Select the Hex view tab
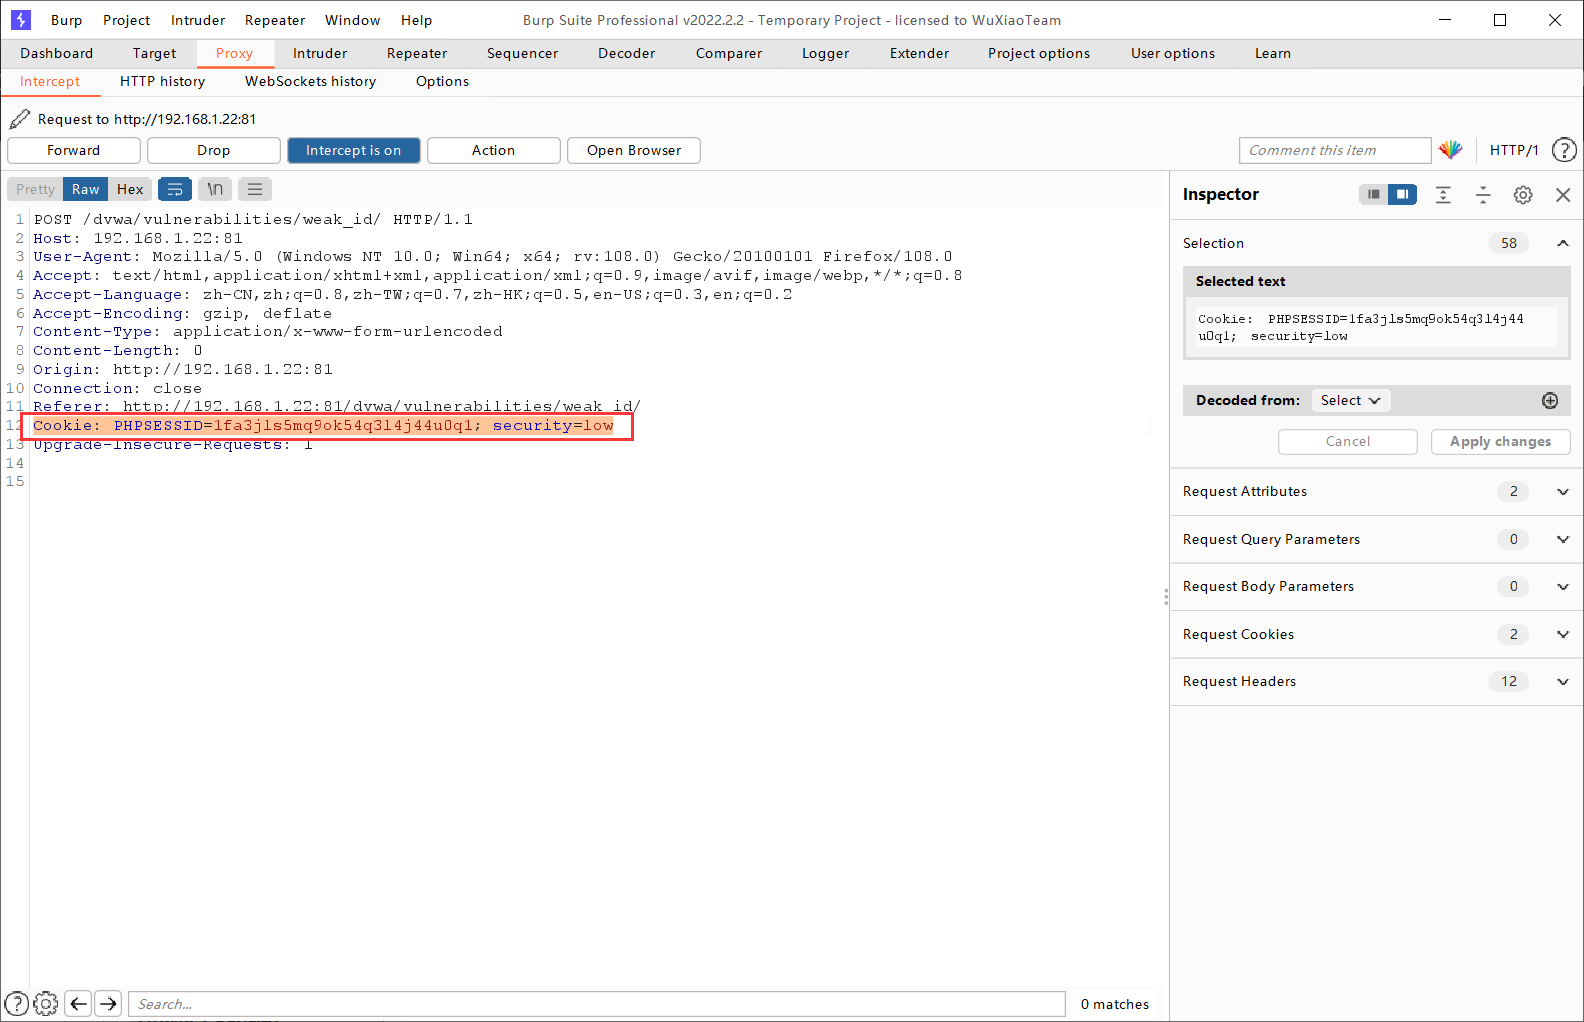The height and width of the screenshot is (1022, 1584). click(x=130, y=189)
